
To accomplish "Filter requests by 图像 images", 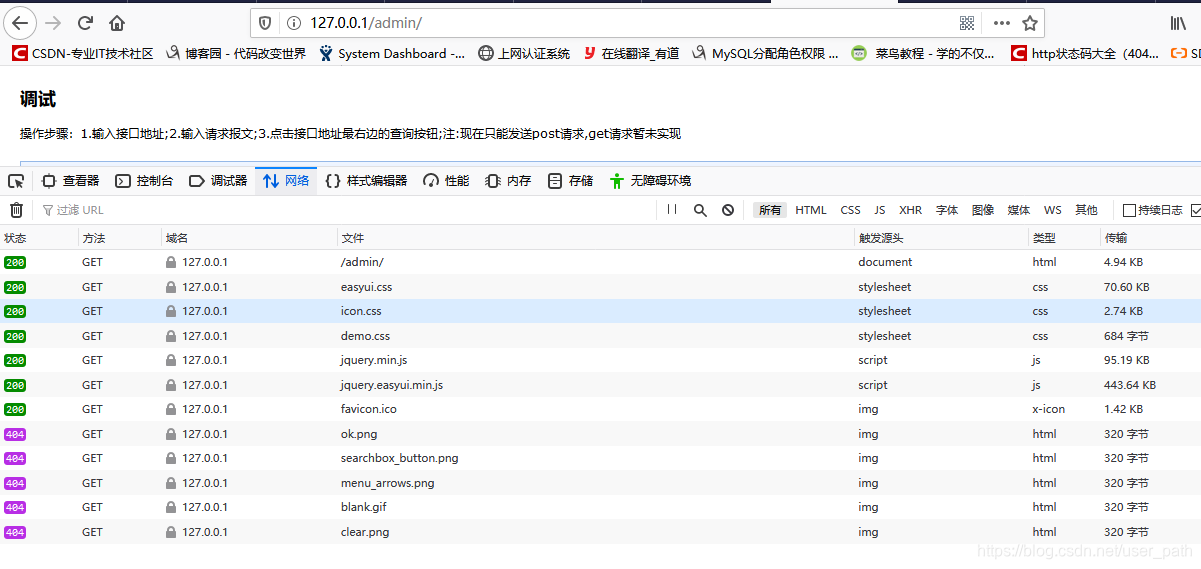I will [x=983, y=210].
